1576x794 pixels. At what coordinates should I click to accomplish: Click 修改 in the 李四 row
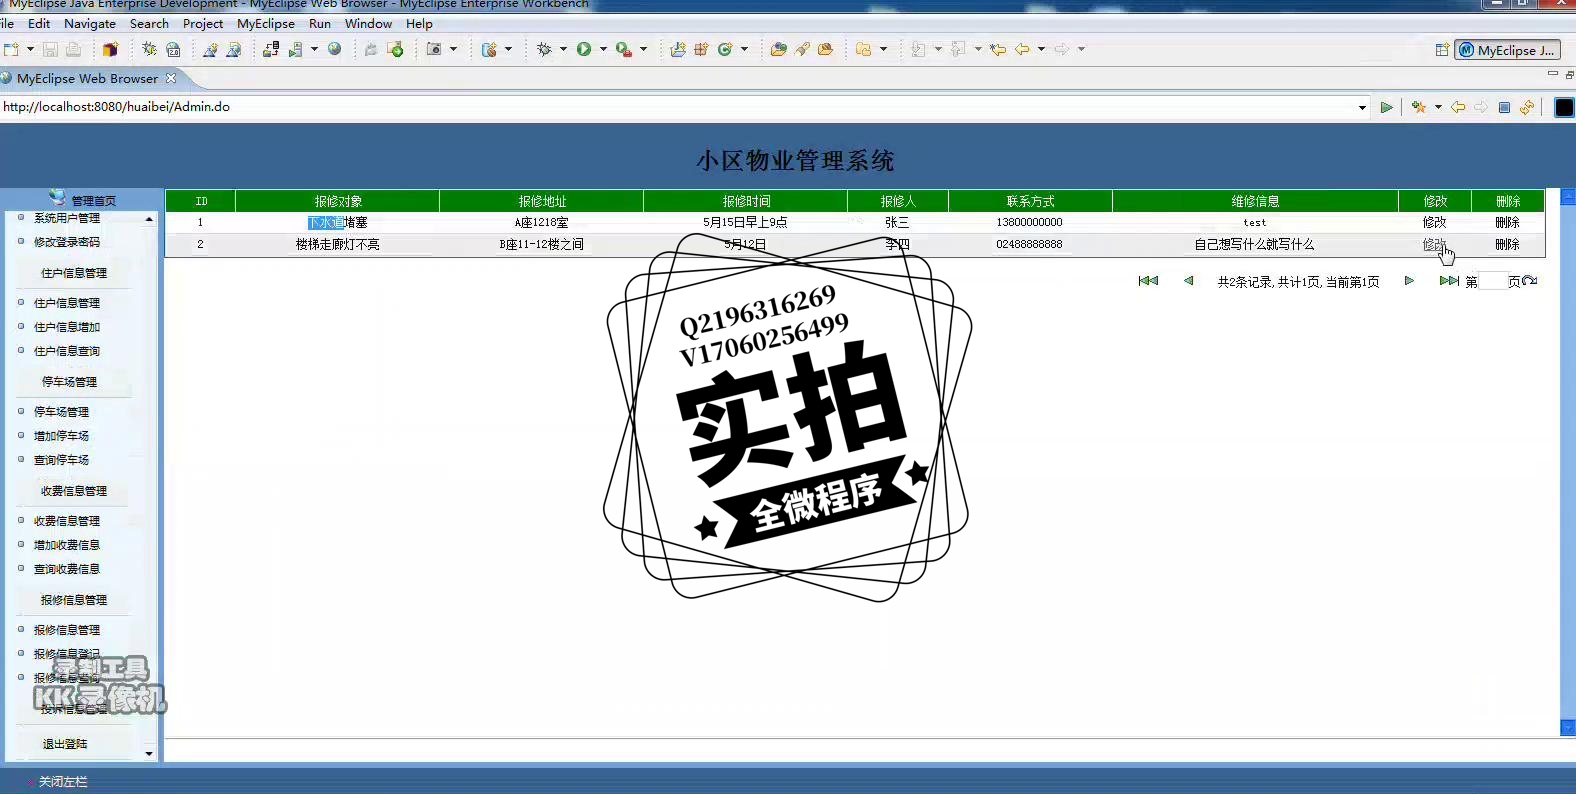pyautogui.click(x=1435, y=244)
